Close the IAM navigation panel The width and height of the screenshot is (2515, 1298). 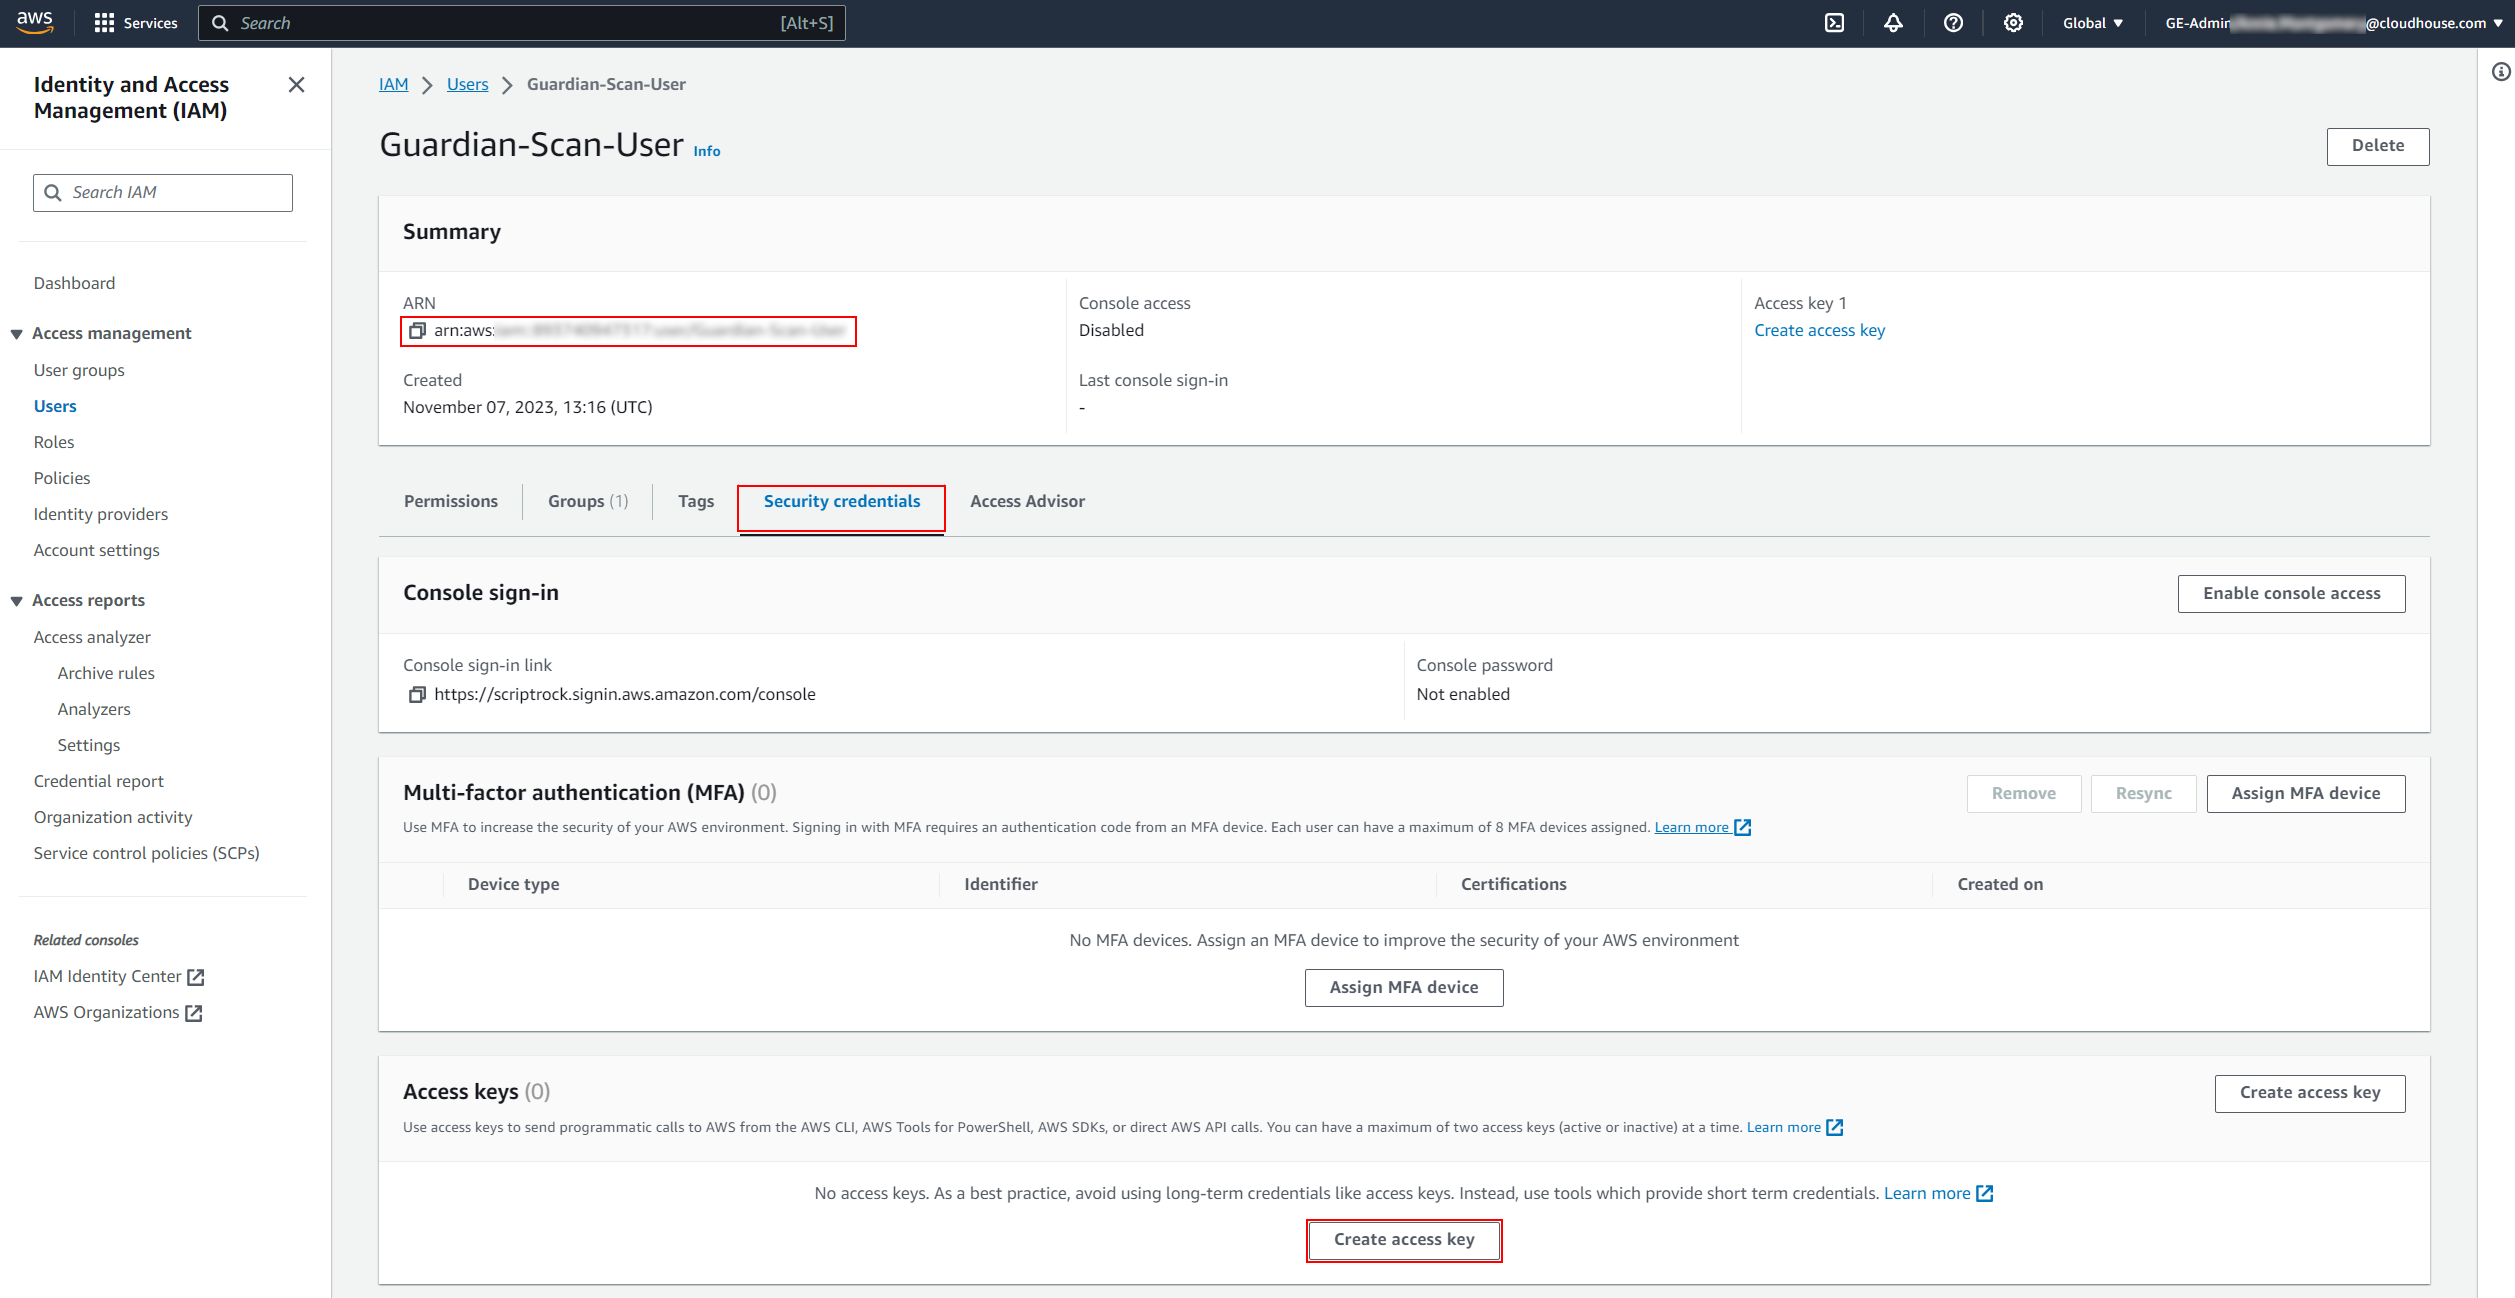[296, 85]
